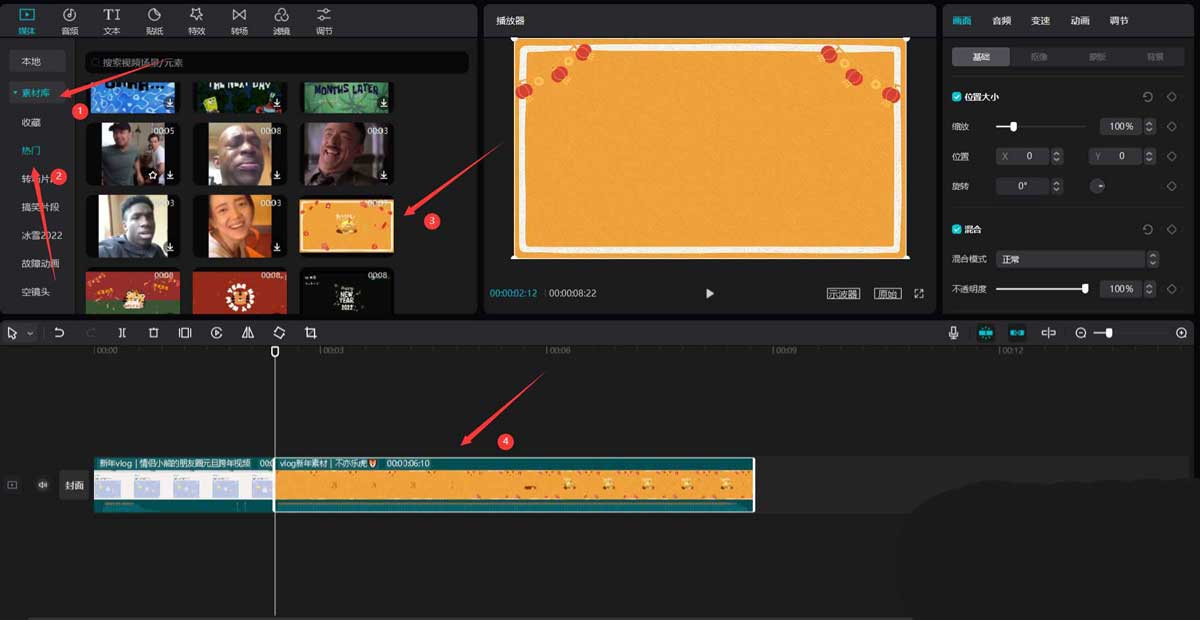Play the preview with the play button
Screen dimensions: 1200x620
pyautogui.click(x=710, y=294)
